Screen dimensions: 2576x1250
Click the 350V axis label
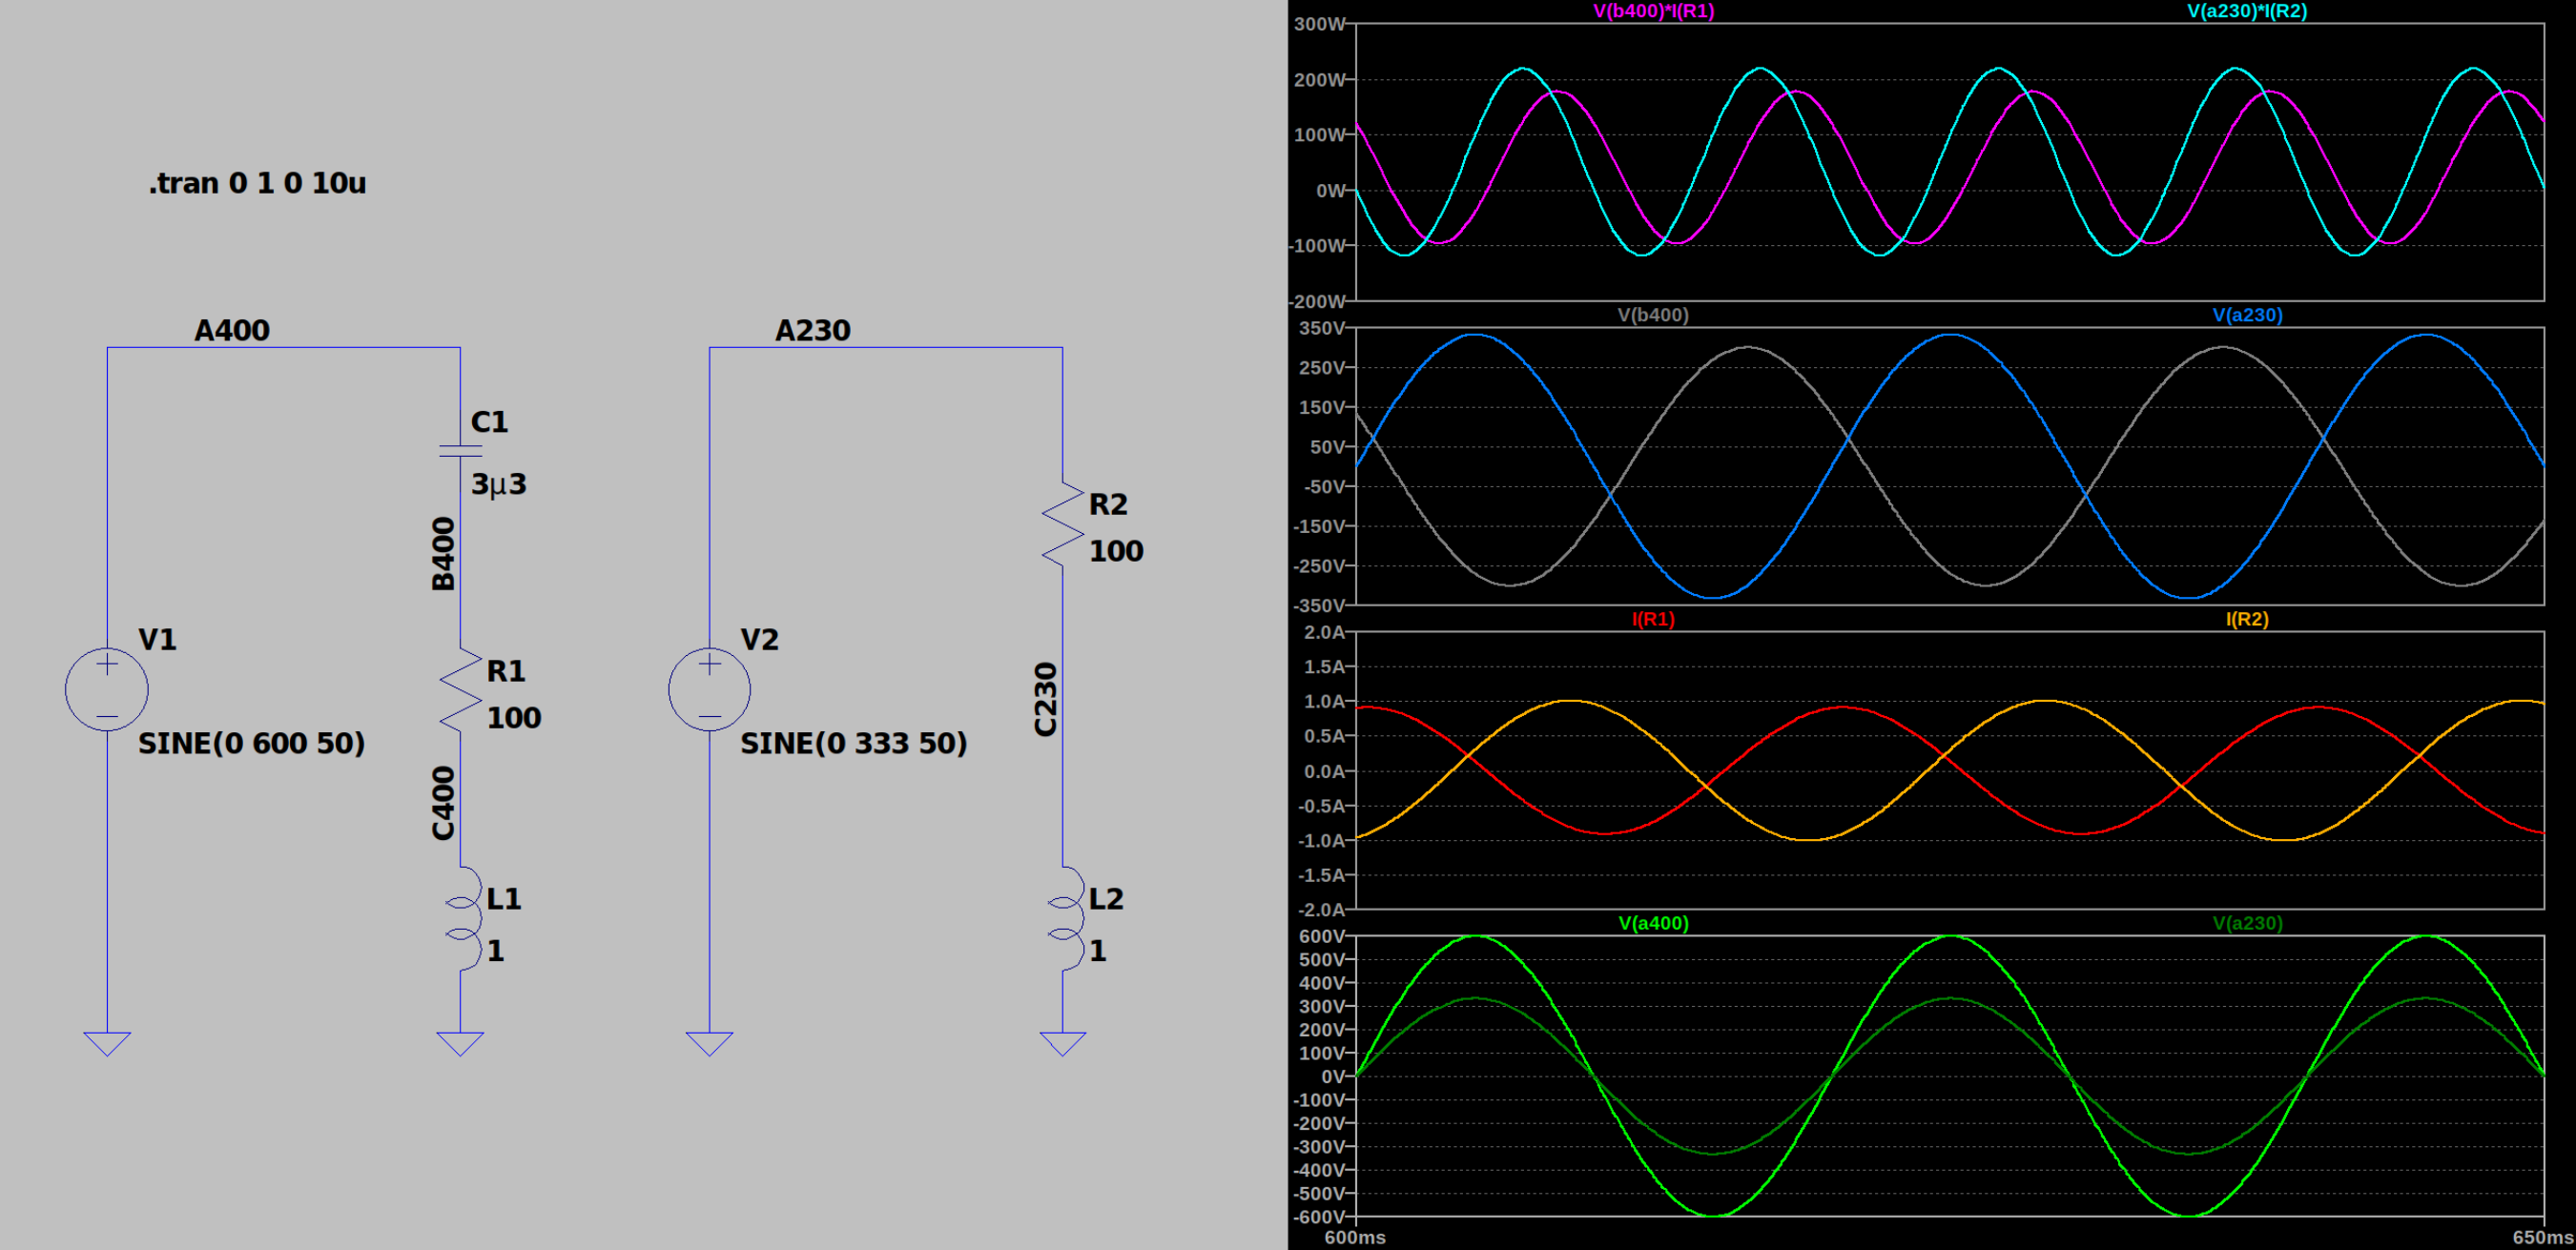(x=1322, y=328)
